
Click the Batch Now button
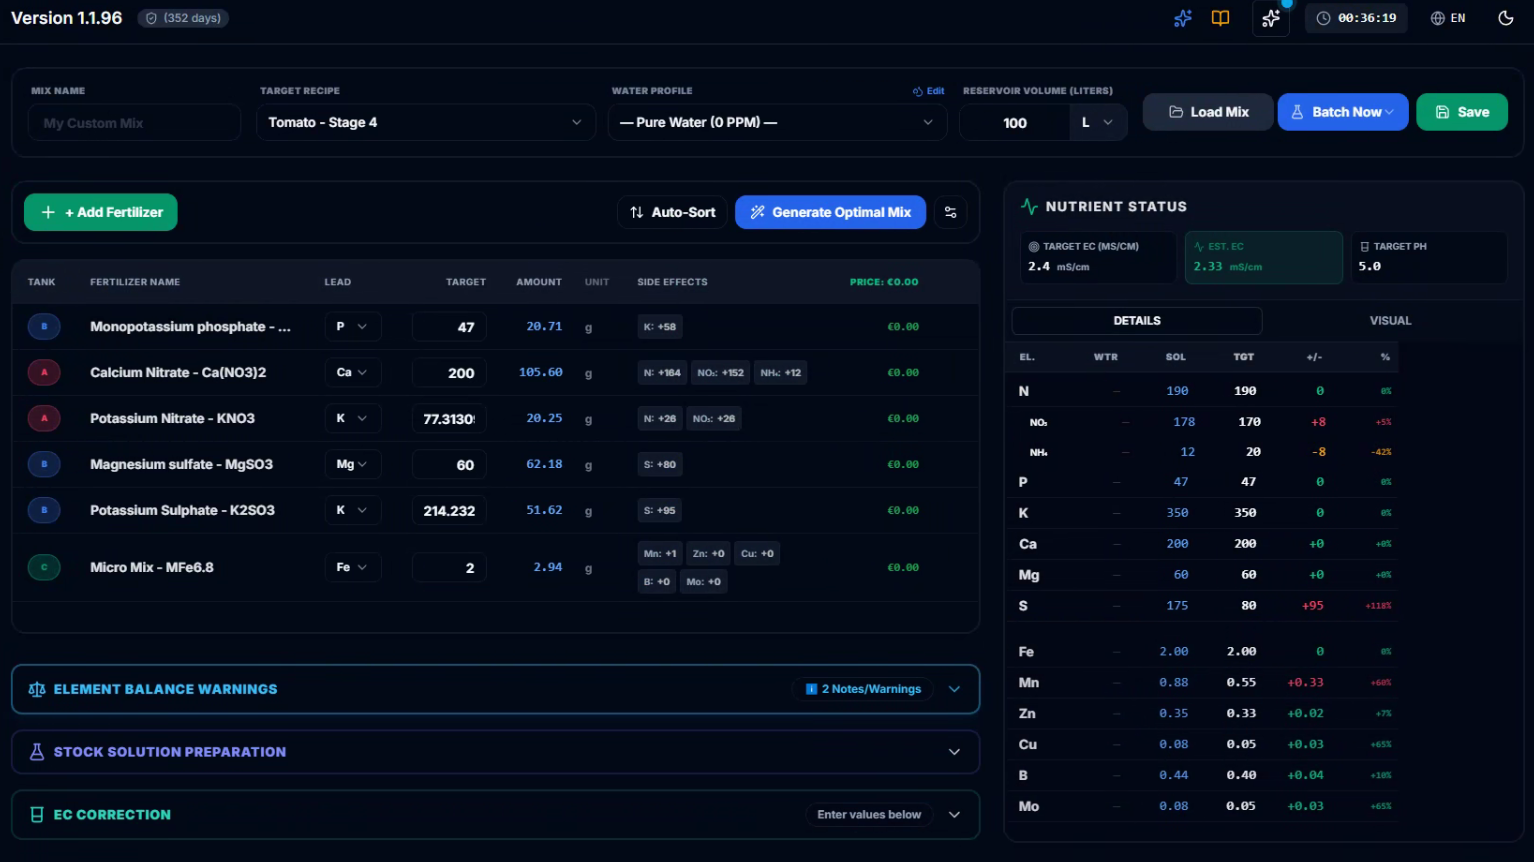(1343, 112)
